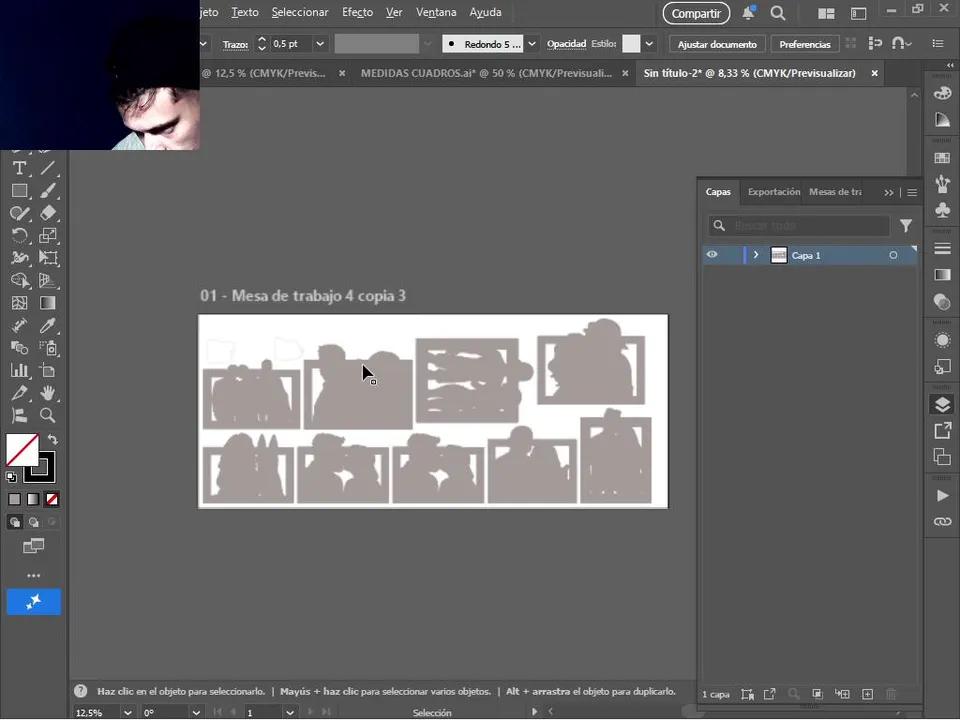This screenshot has width=960, height=720.
Task: Open the Texto menu
Action: coord(245,12)
